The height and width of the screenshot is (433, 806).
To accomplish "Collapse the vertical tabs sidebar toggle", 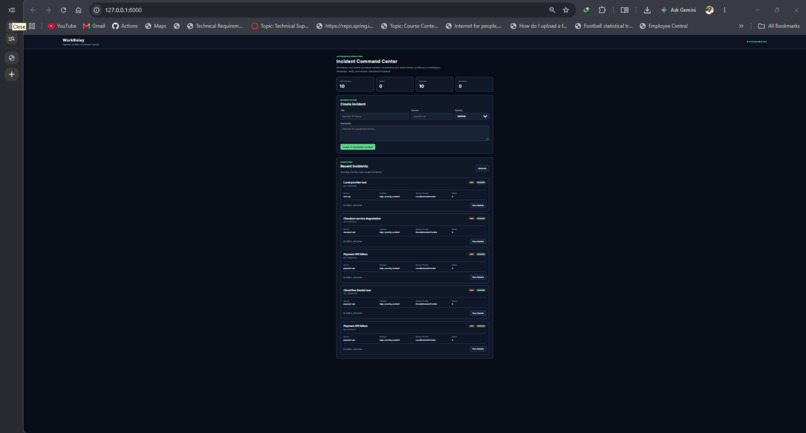I will point(11,10).
